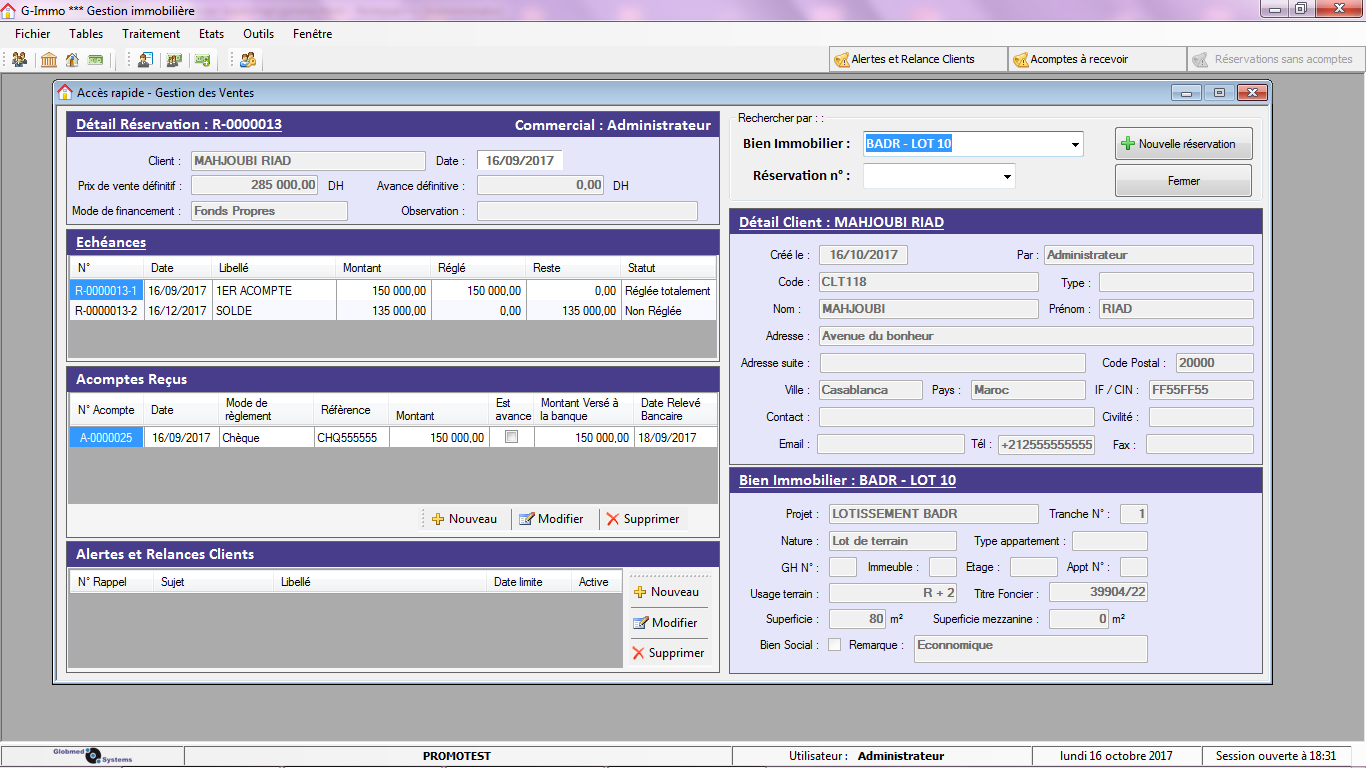Open the Etats menu
This screenshot has width=1366, height=768.
tap(211, 34)
